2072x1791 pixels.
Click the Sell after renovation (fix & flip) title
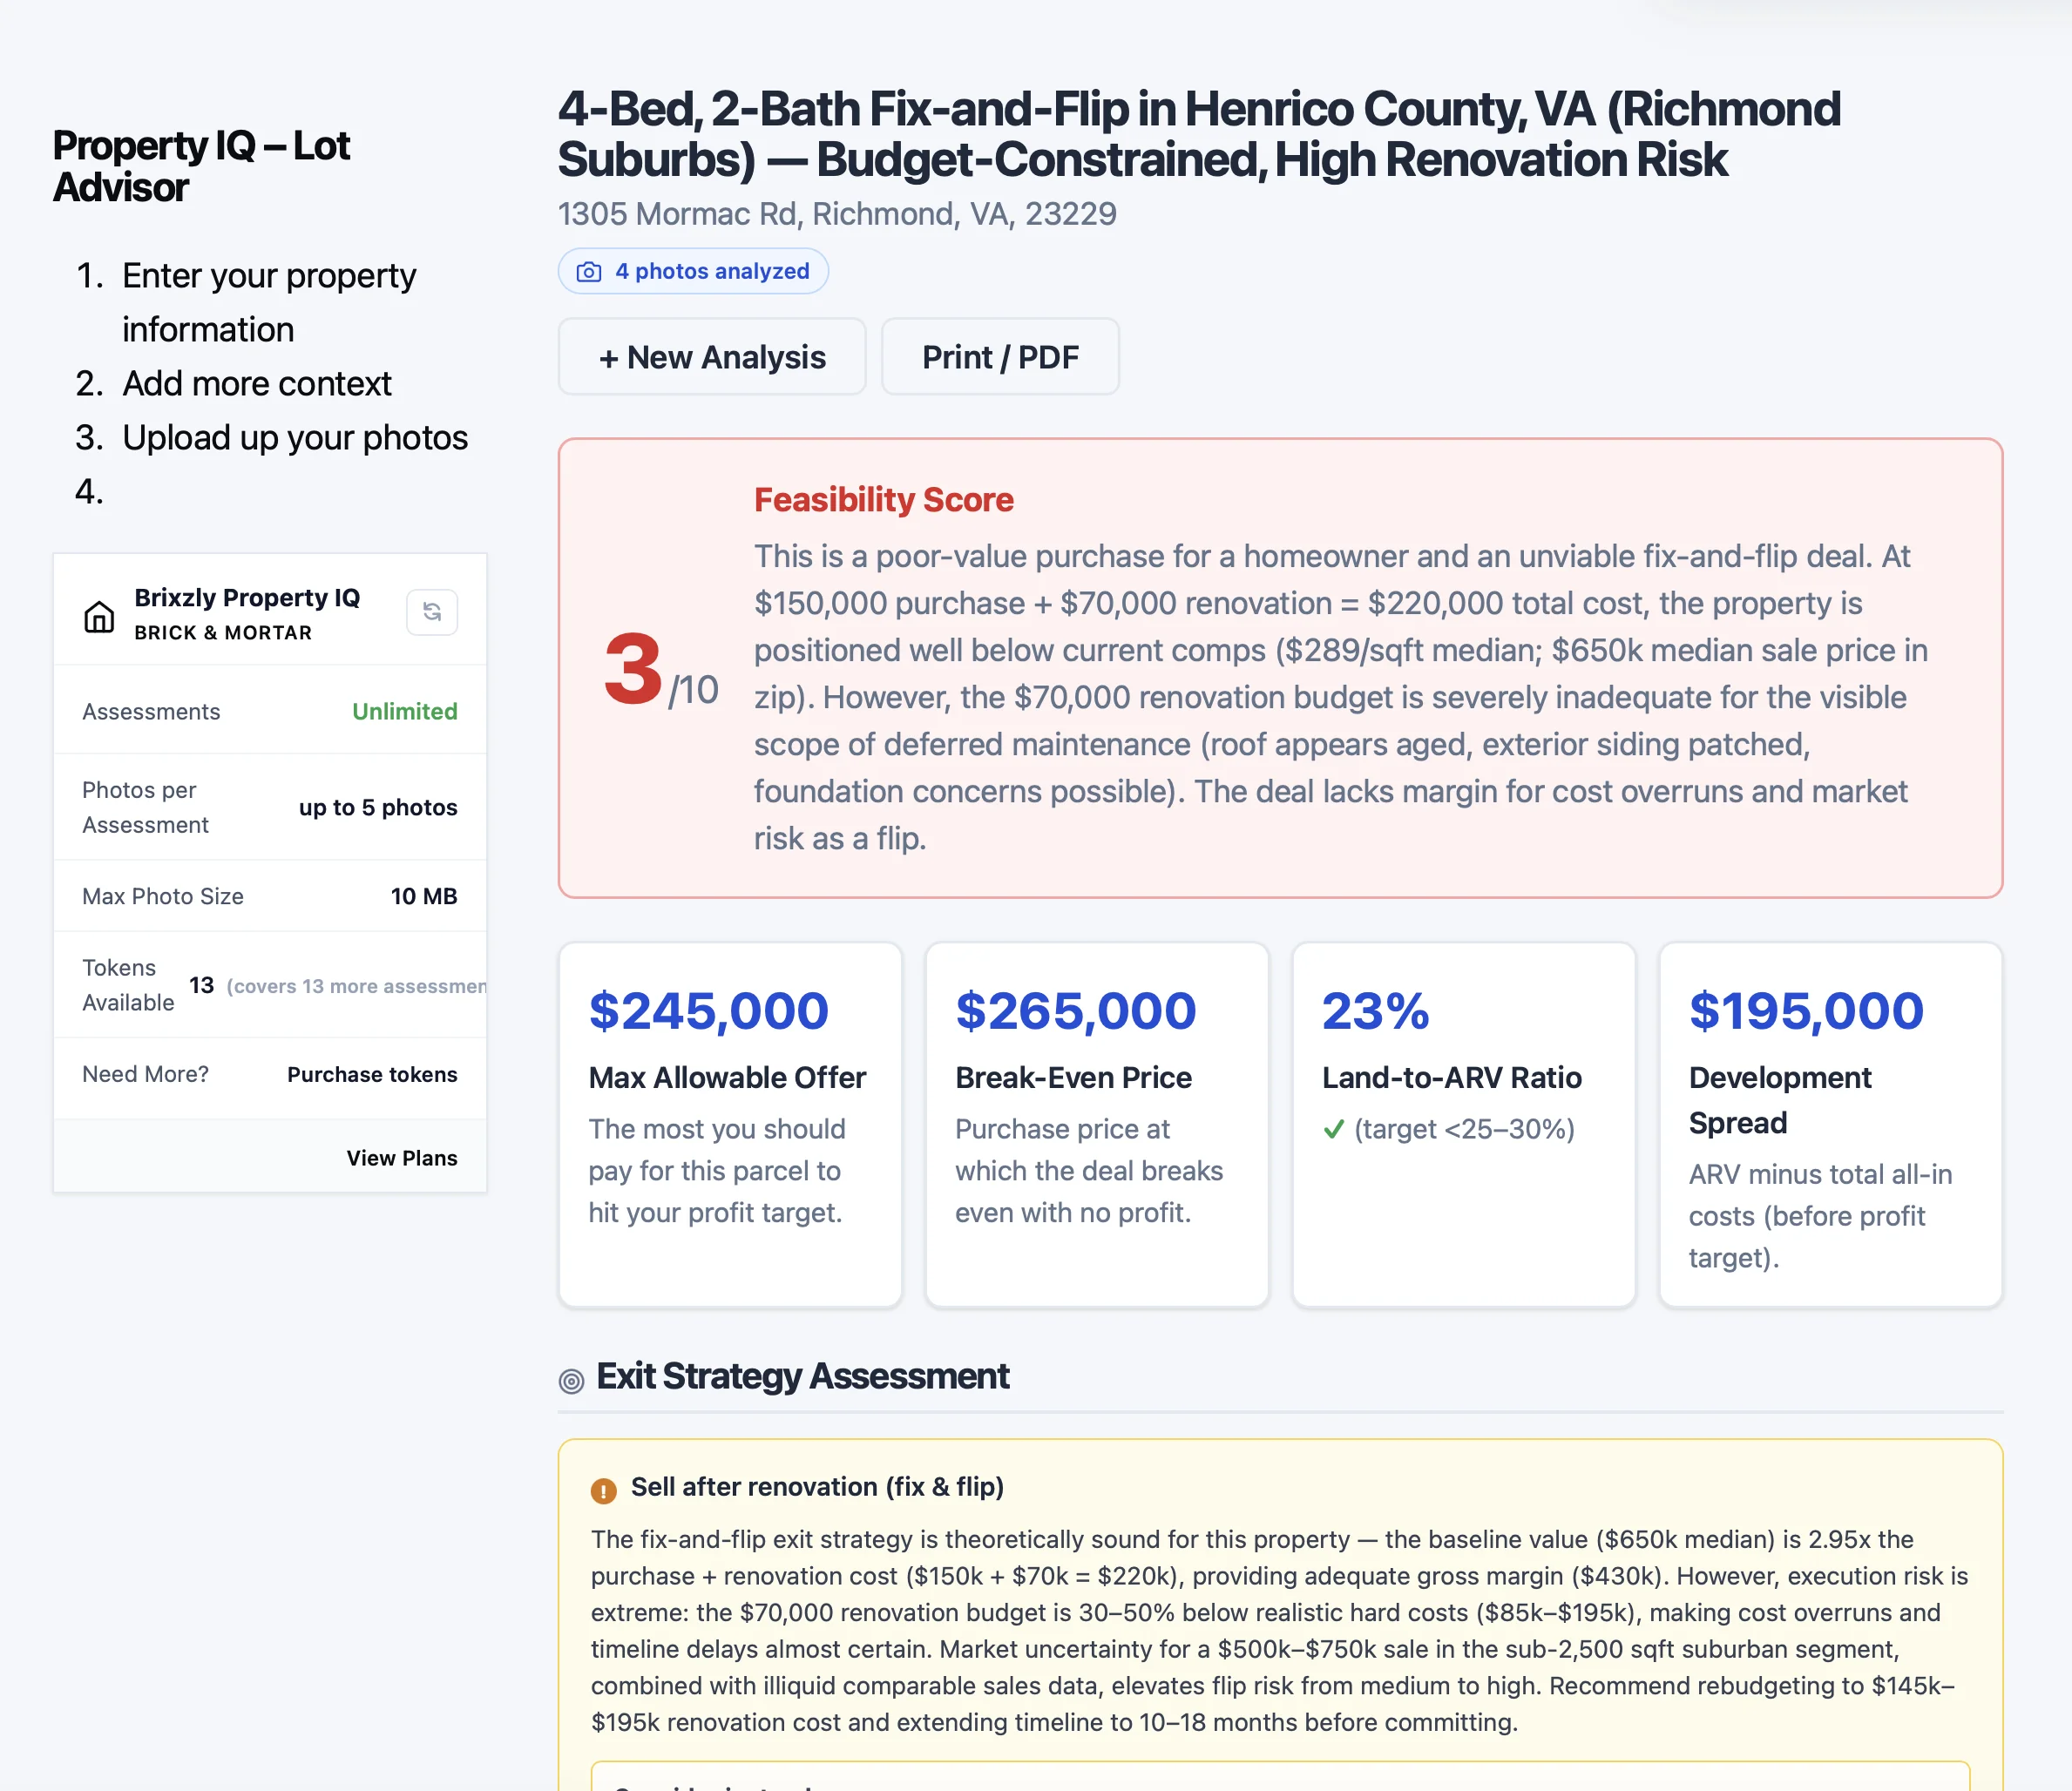(x=817, y=1487)
